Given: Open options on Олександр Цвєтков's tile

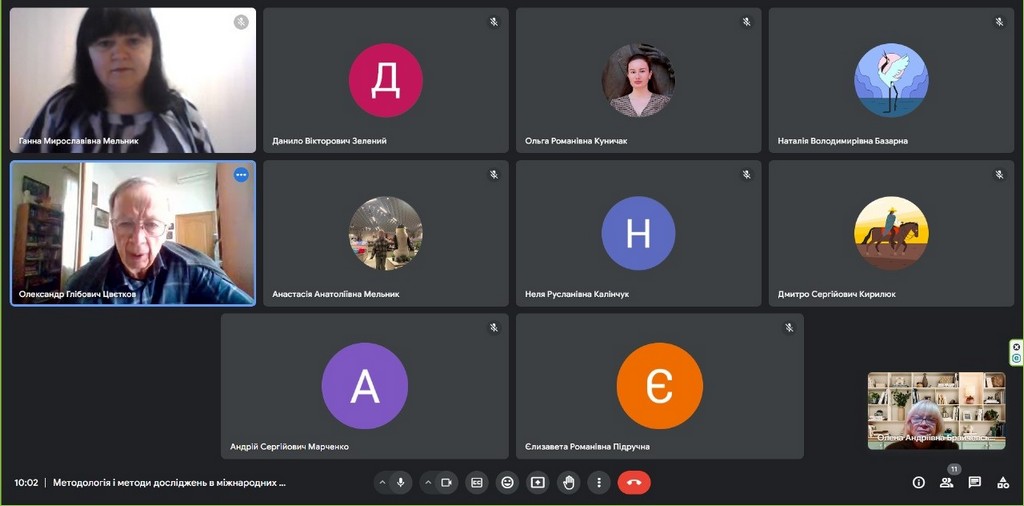Looking at the screenshot, I should pyautogui.click(x=241, y=175).
